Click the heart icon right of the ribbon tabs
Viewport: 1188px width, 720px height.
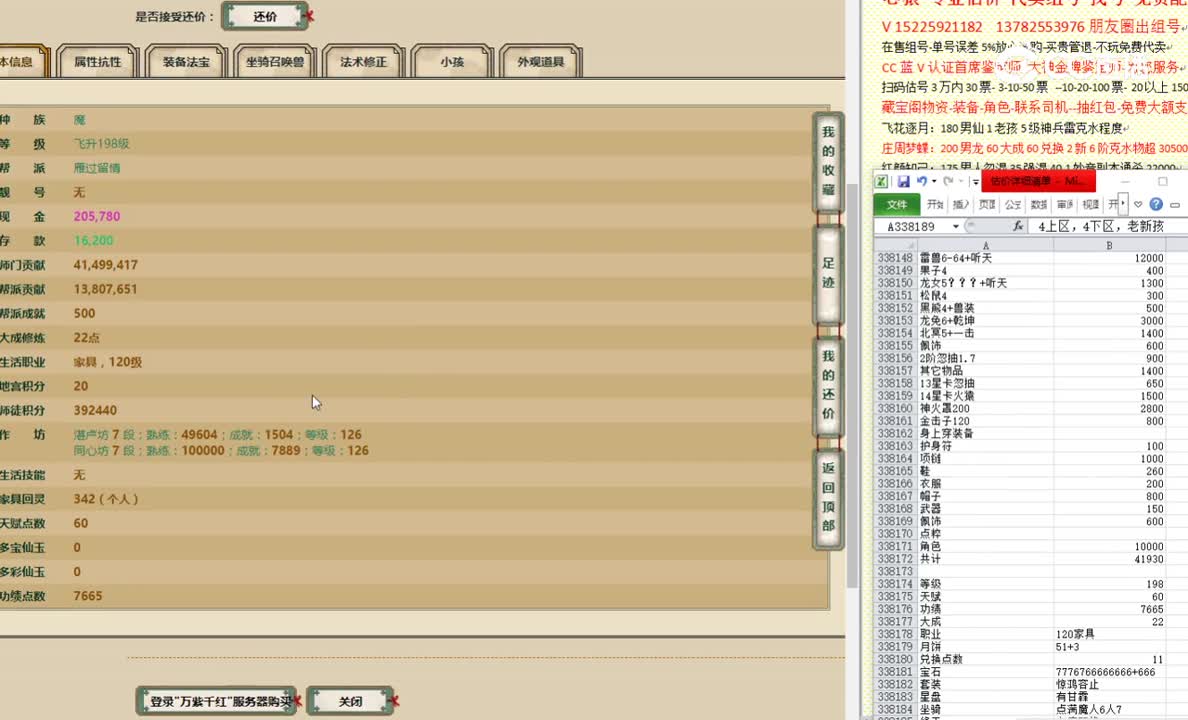pos(1137,203)
